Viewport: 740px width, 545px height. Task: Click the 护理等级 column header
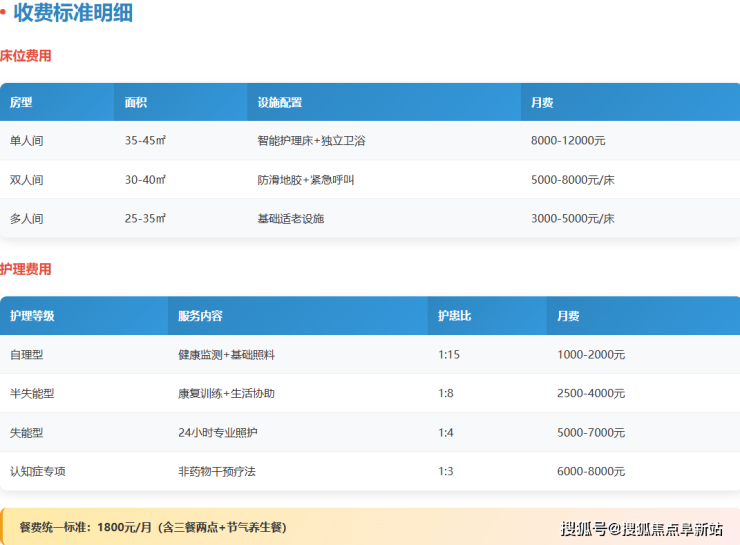(32, 316)
